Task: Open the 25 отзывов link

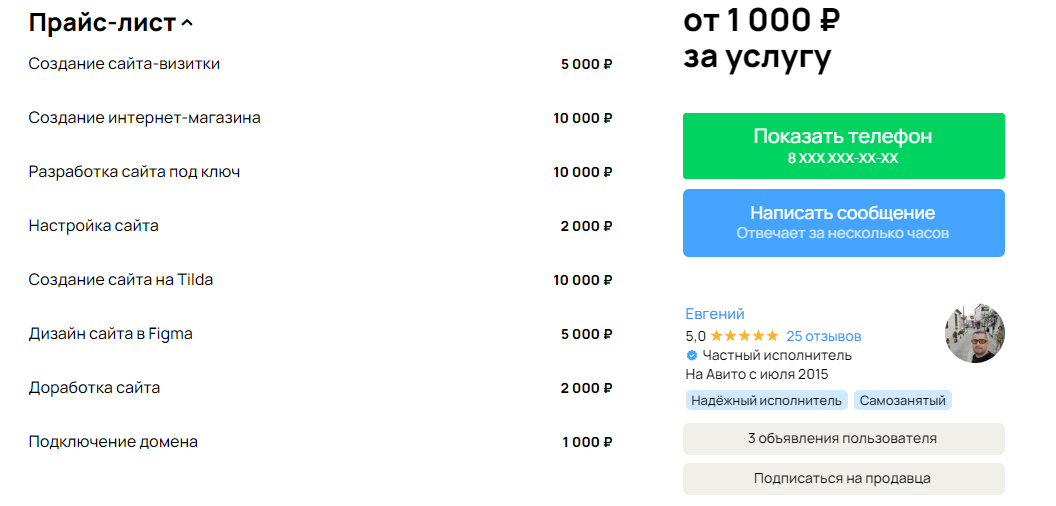Action: click(824, 336)
